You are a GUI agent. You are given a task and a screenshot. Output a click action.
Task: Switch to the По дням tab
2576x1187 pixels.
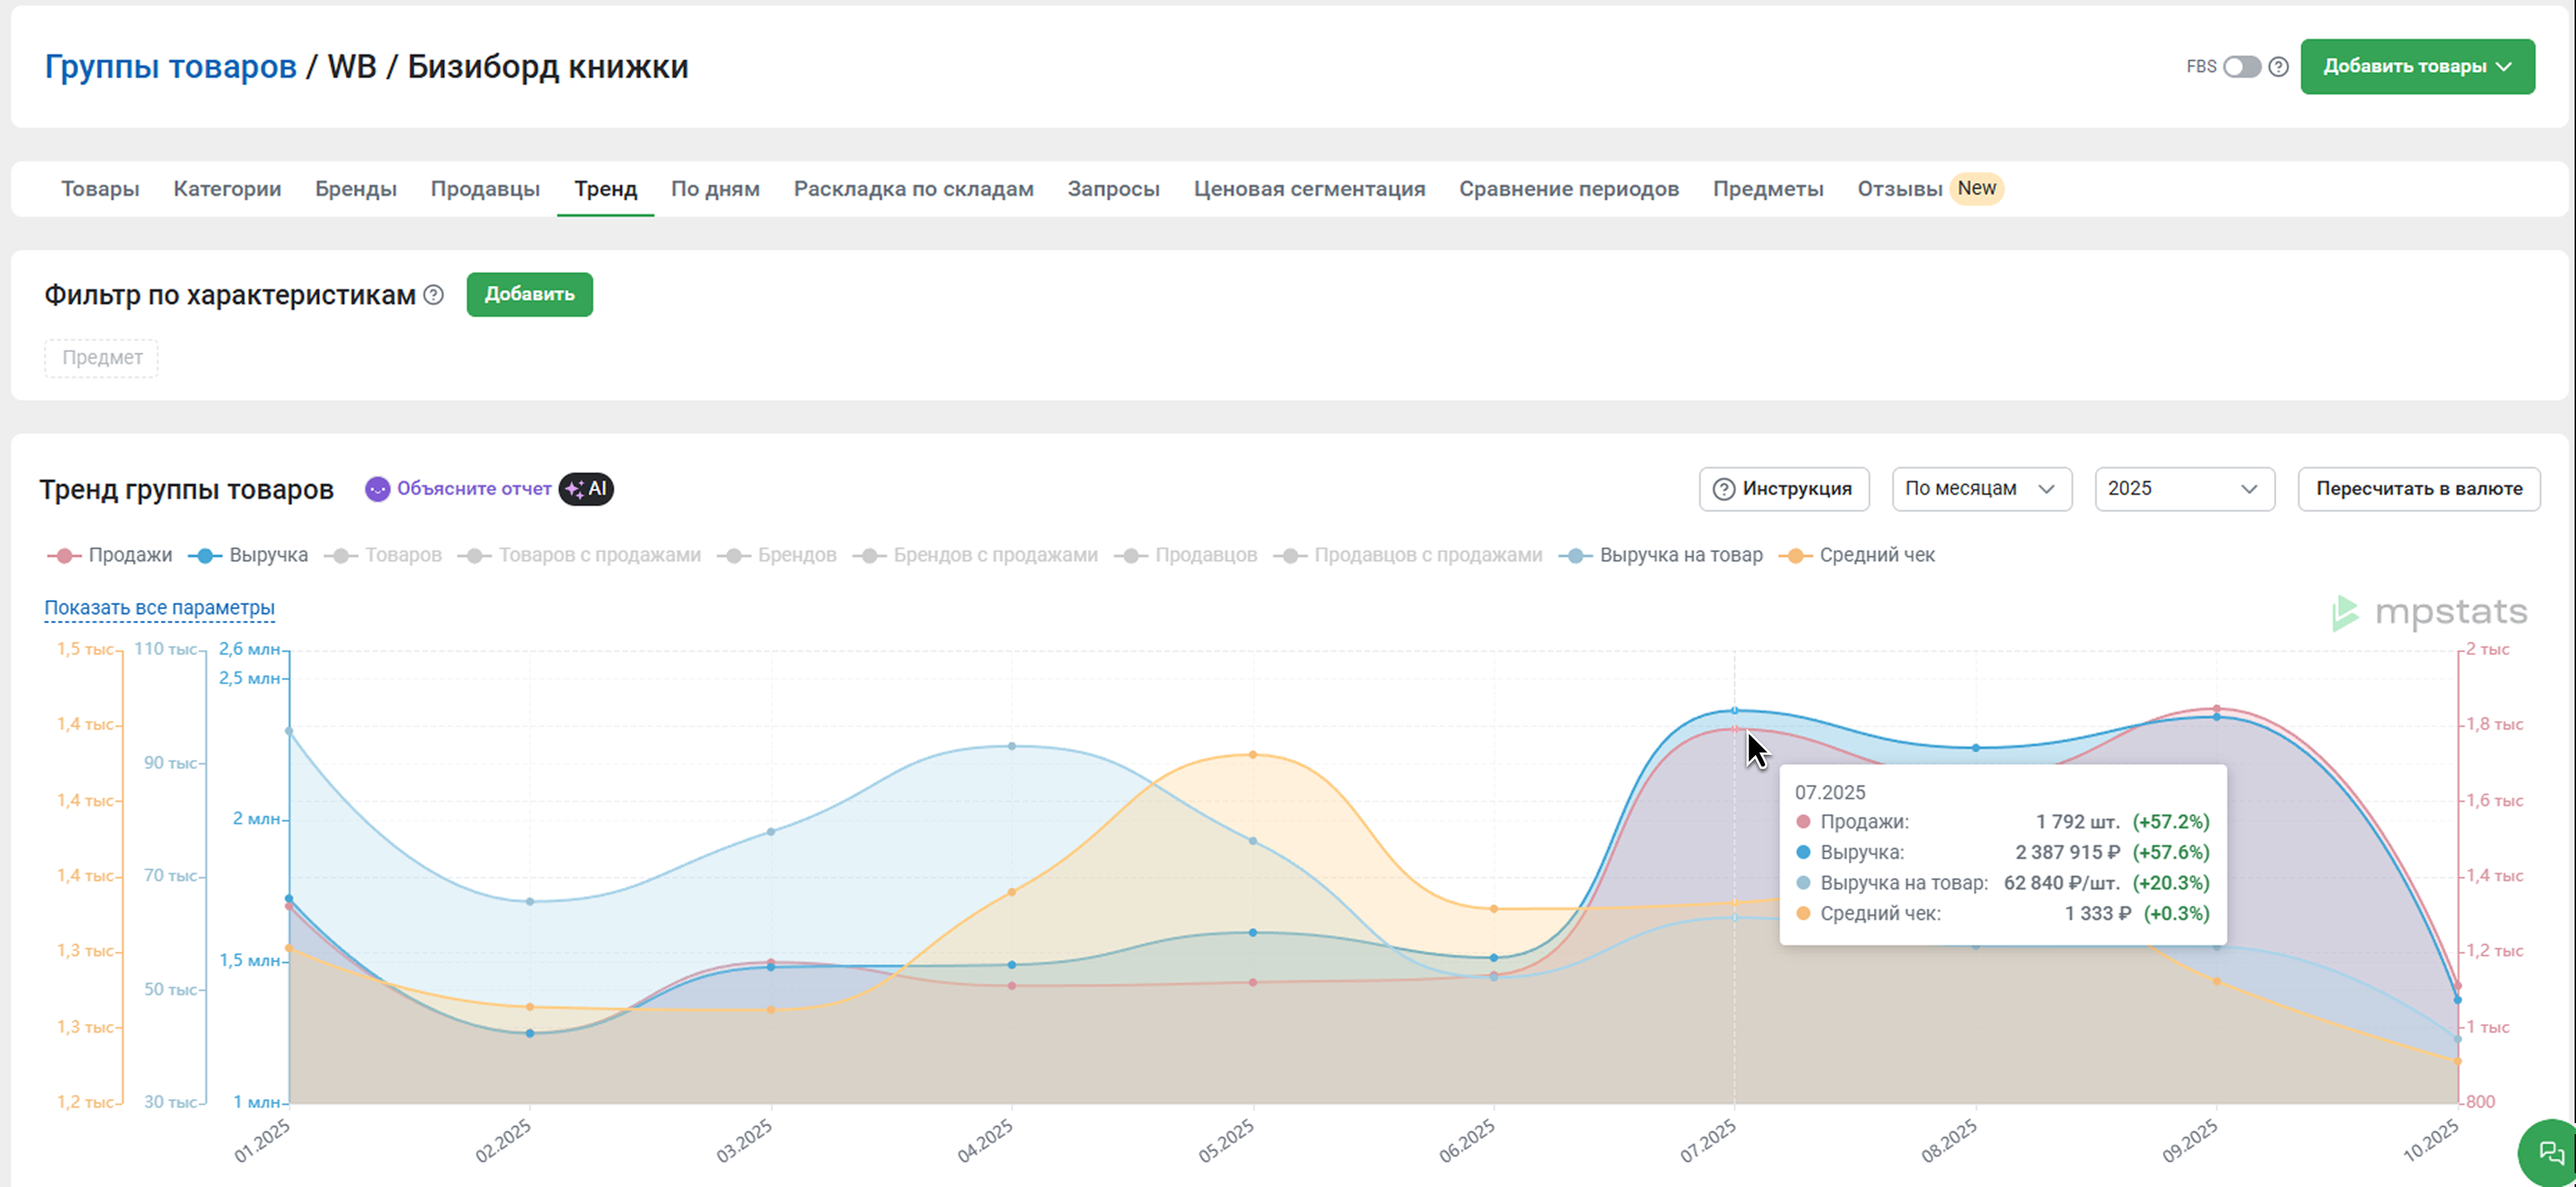coord(715,189)
